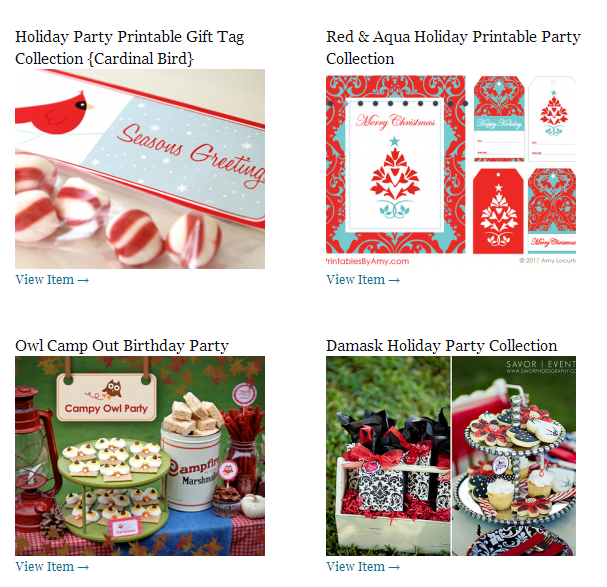Click View Item under Red & Aqua collection
607x587 pixels.
click(x=363, y=280)
